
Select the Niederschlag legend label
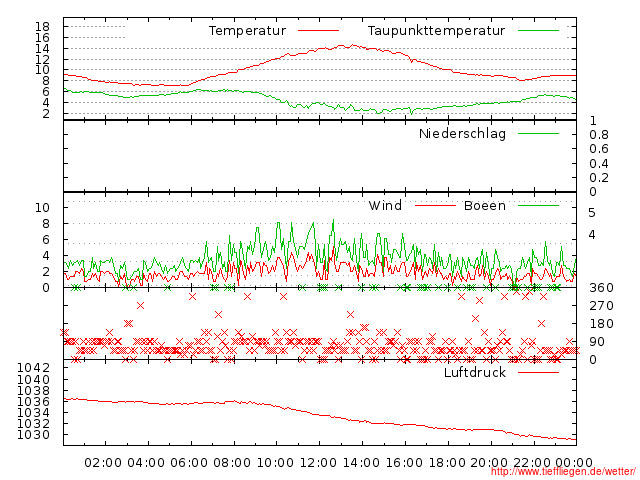pyautogui.click(x=462, y=134)
